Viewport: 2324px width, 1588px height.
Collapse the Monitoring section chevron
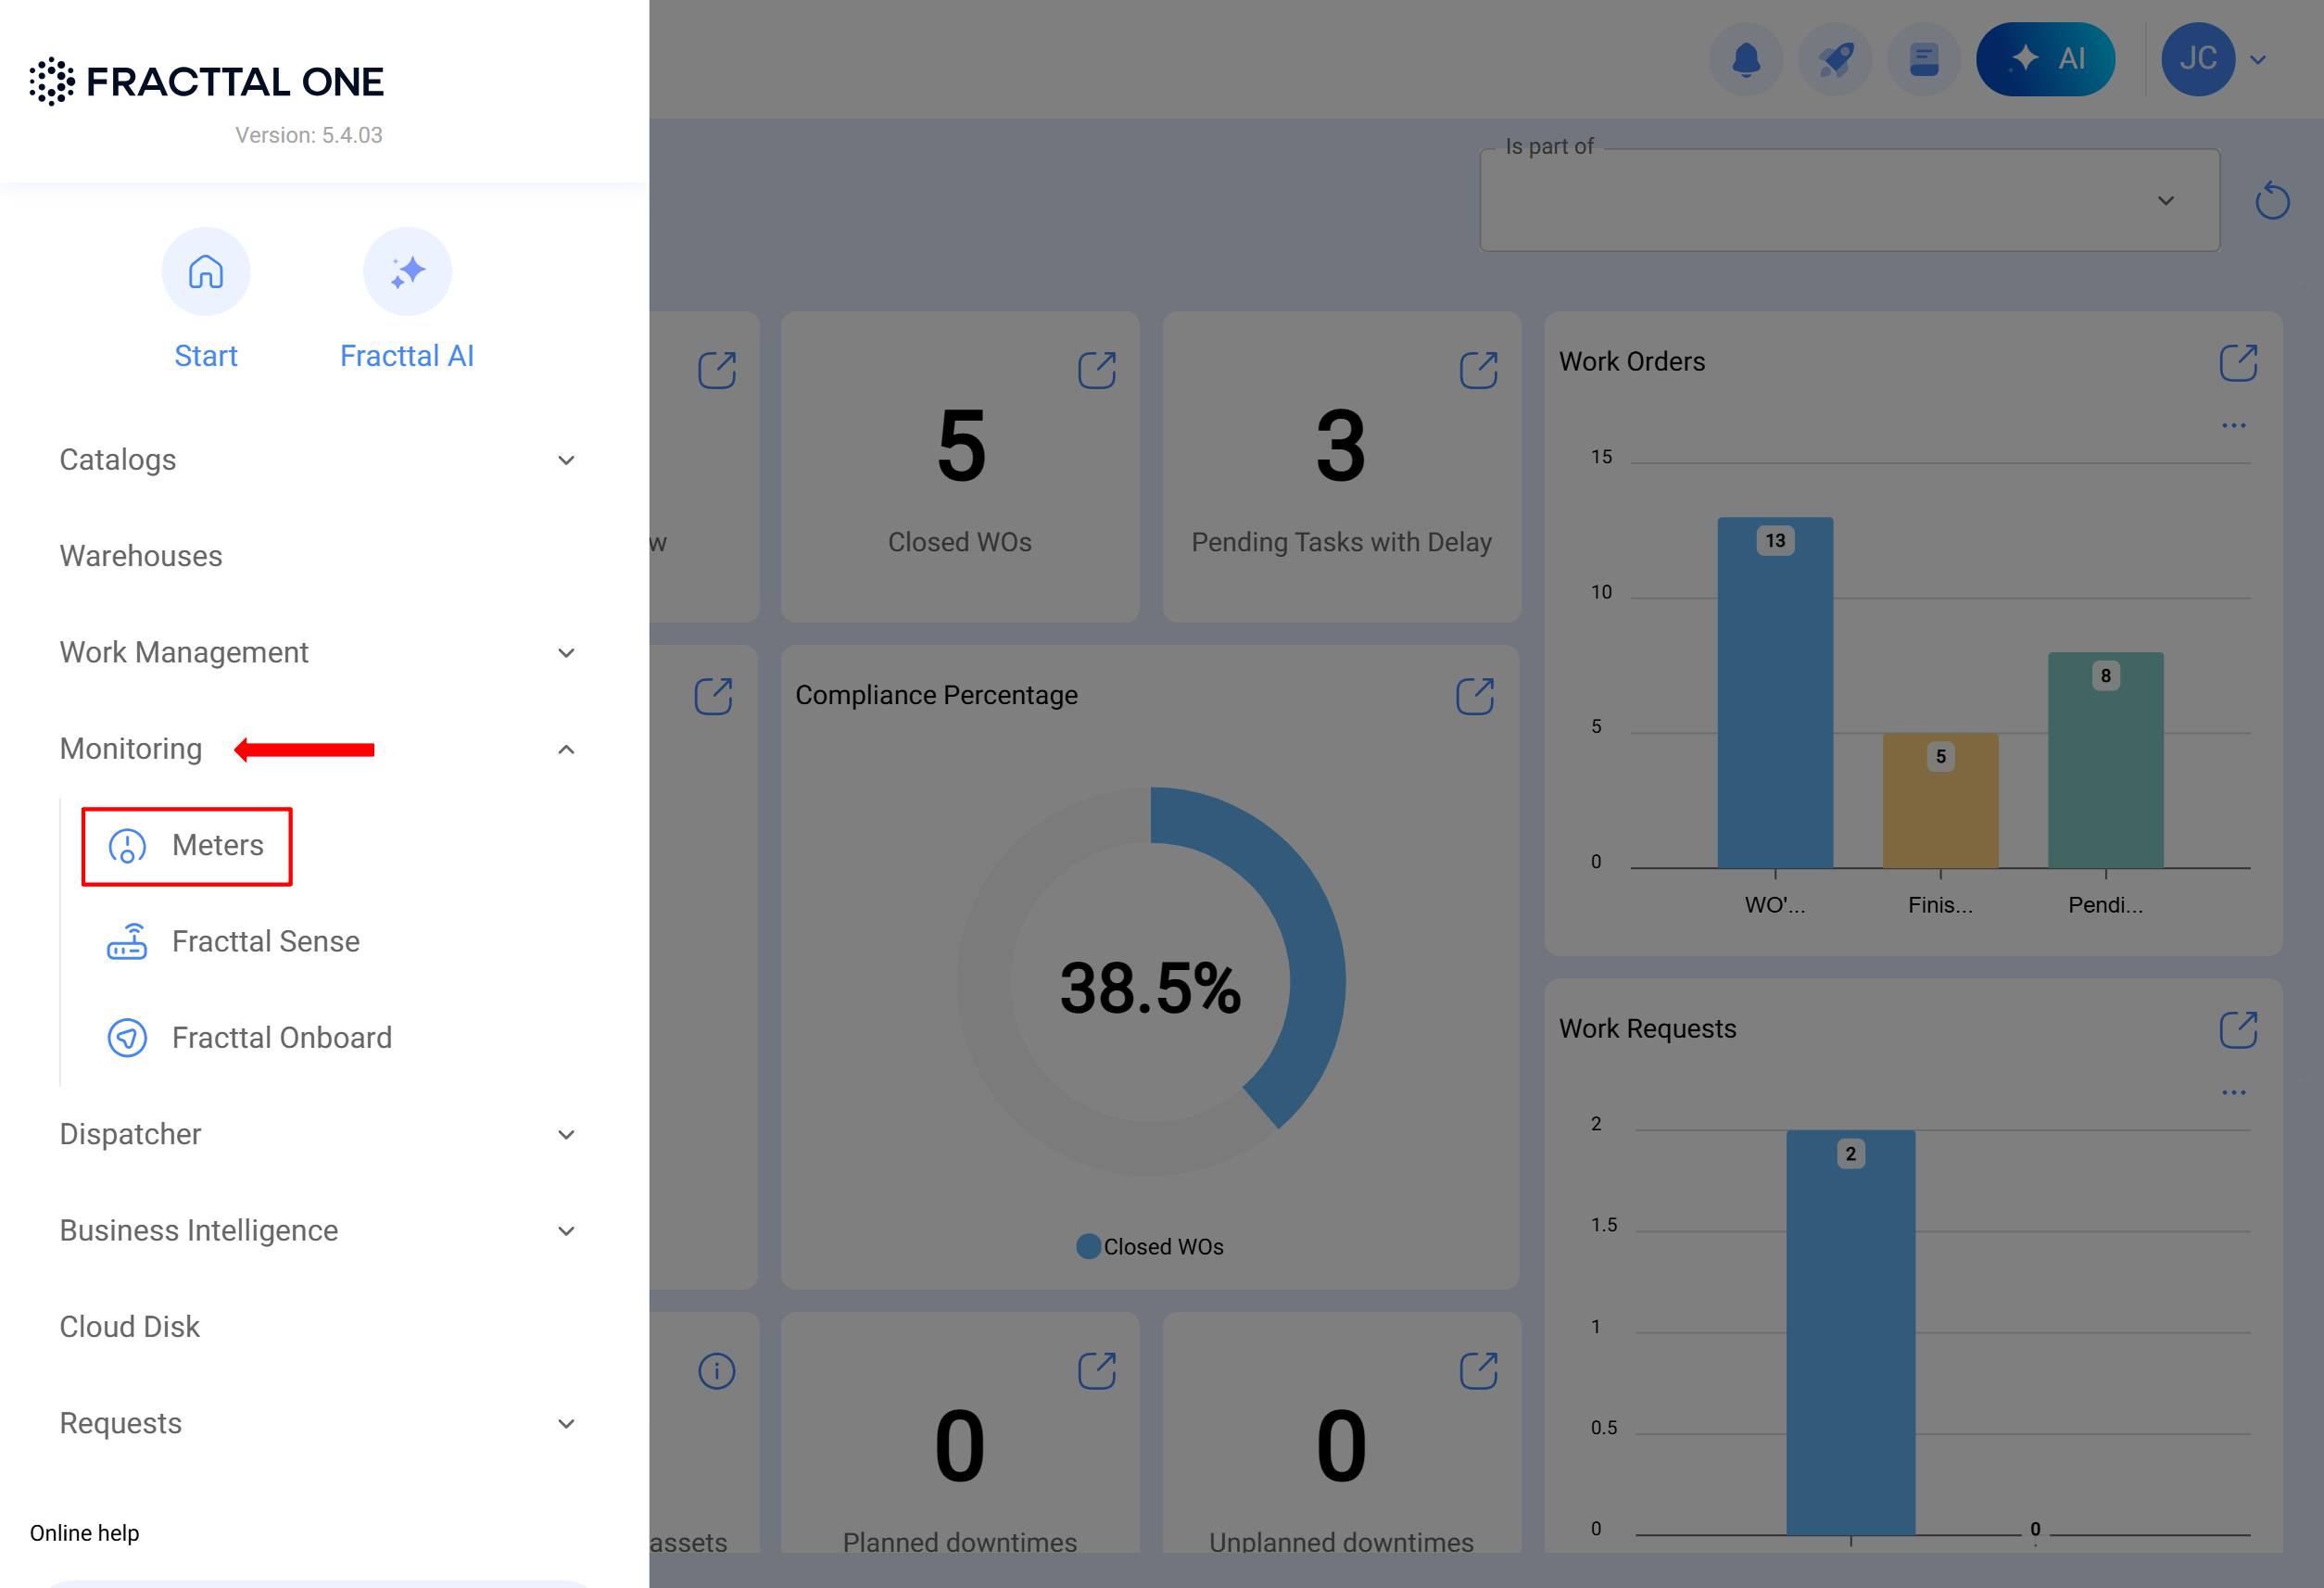565,749
